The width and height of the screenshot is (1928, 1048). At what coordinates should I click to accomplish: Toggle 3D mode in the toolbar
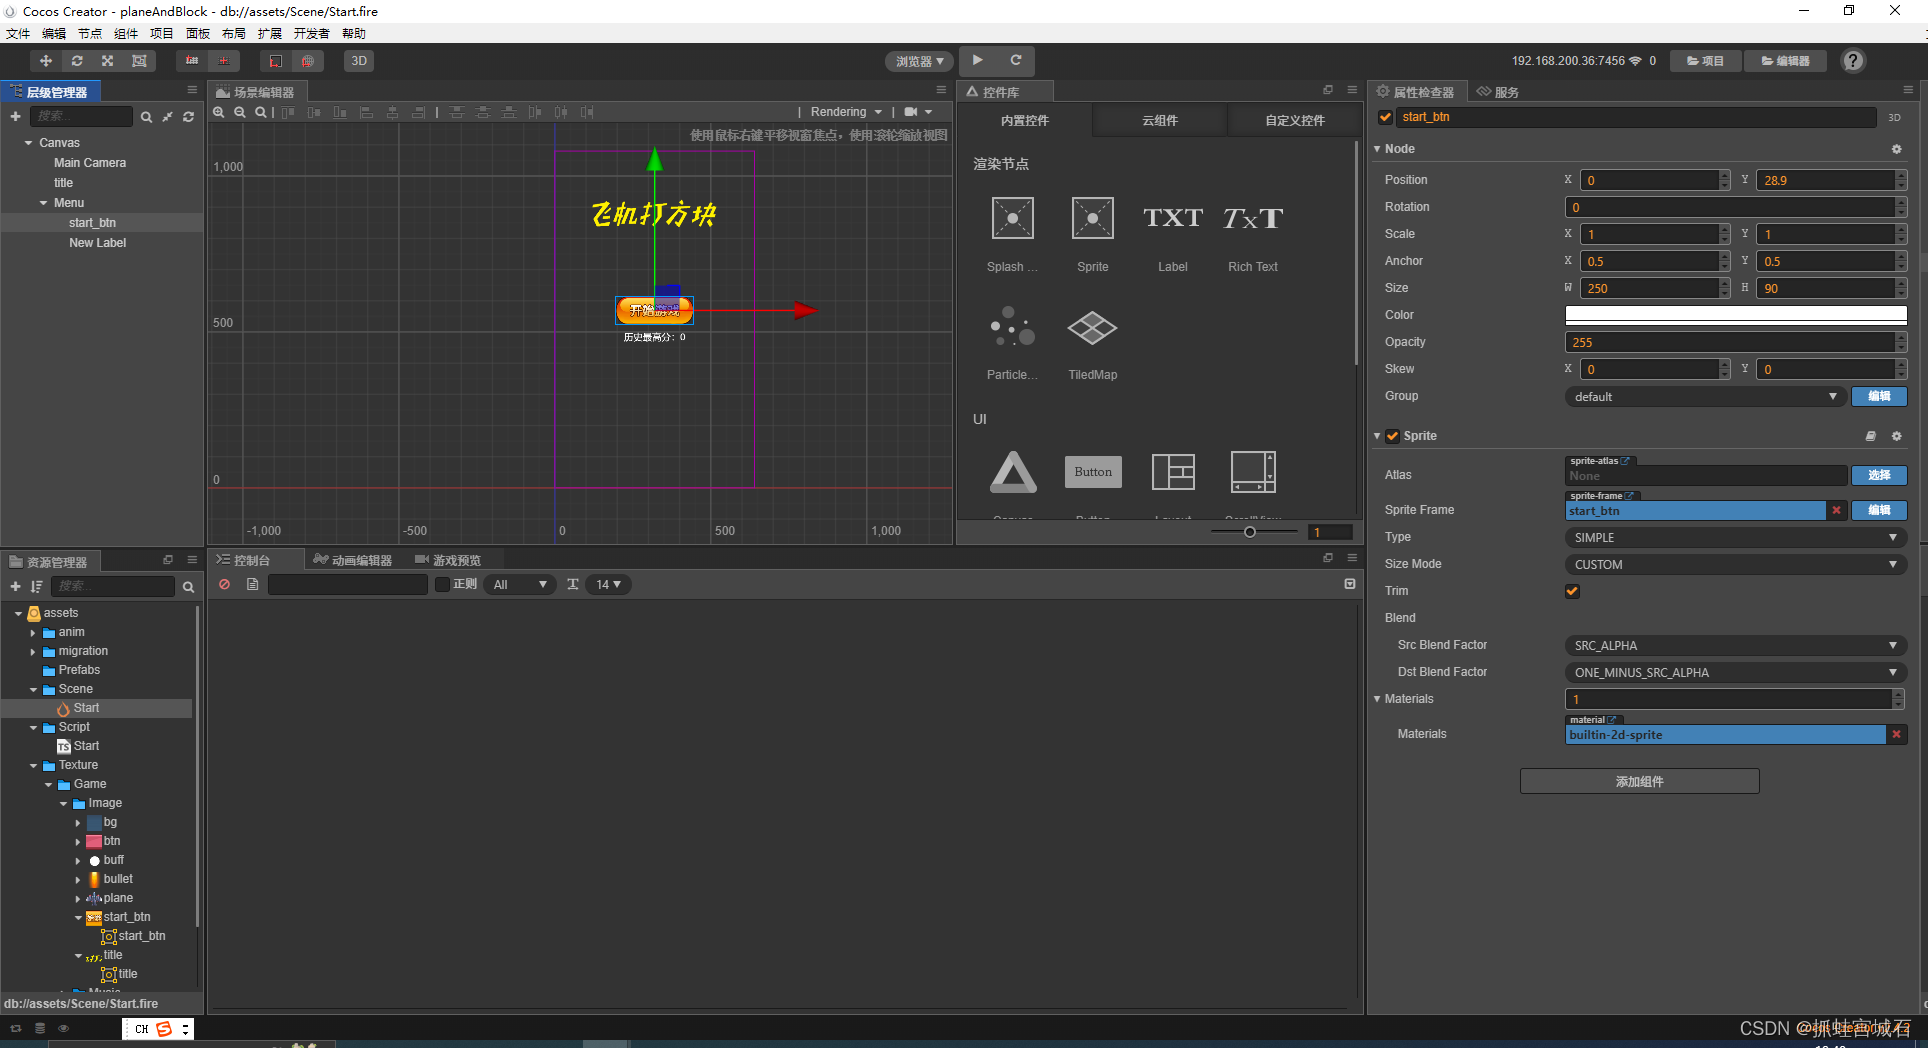(359, 61)
